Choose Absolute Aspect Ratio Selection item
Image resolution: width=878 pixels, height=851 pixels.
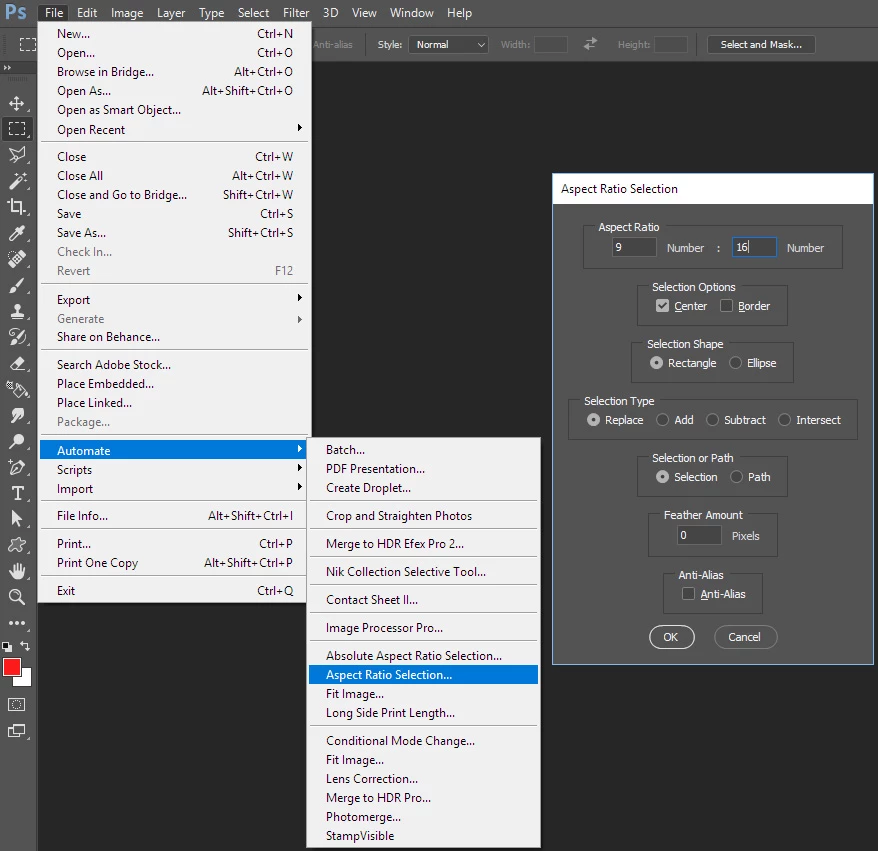(x=423, y=656)
